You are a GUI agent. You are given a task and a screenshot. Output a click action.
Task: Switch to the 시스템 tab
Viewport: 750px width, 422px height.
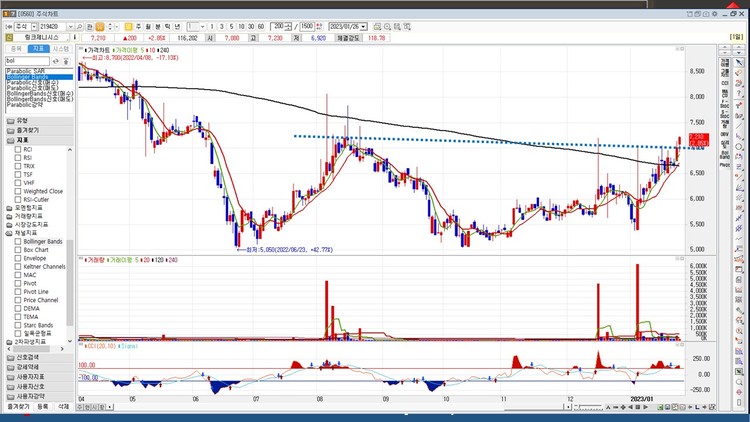(61, 49)
